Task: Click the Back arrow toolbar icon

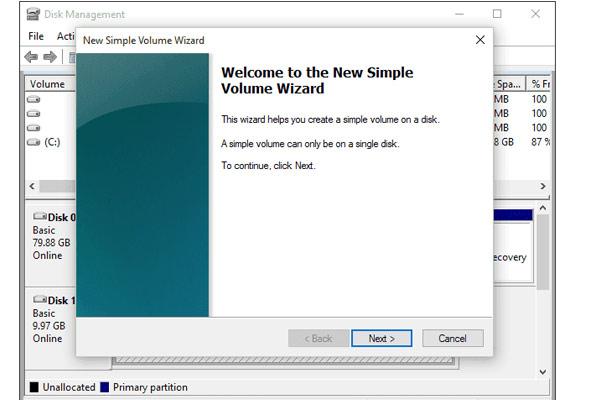Action: [x=31, y=57]
